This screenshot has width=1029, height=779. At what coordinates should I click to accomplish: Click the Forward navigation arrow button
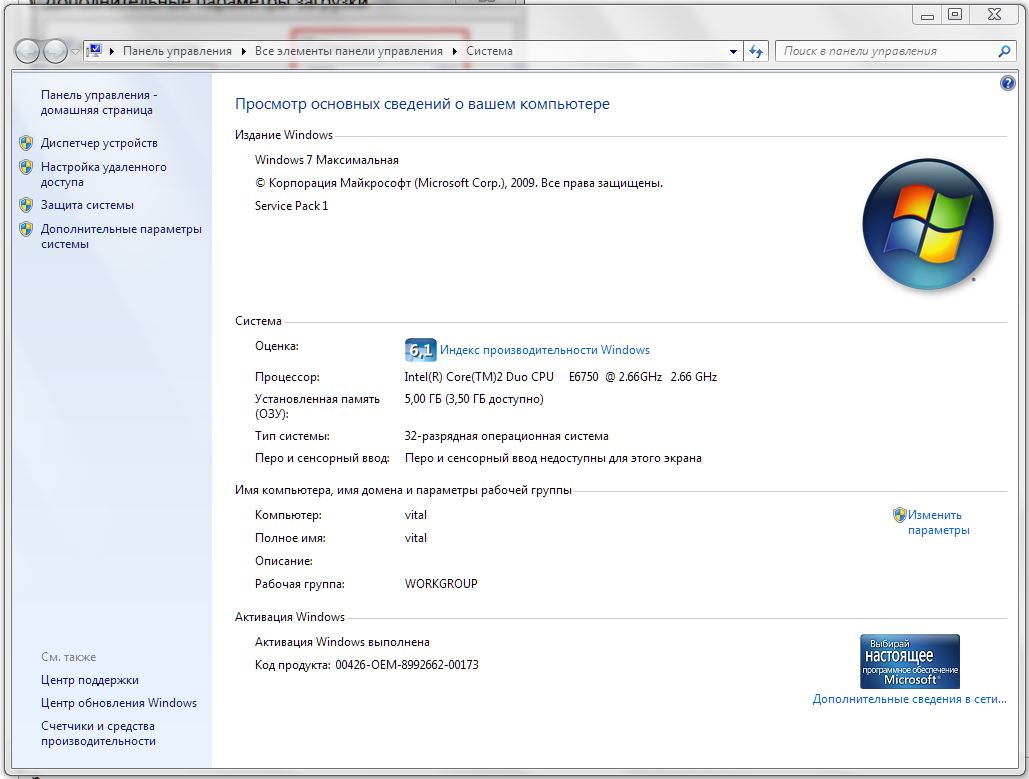54,51
